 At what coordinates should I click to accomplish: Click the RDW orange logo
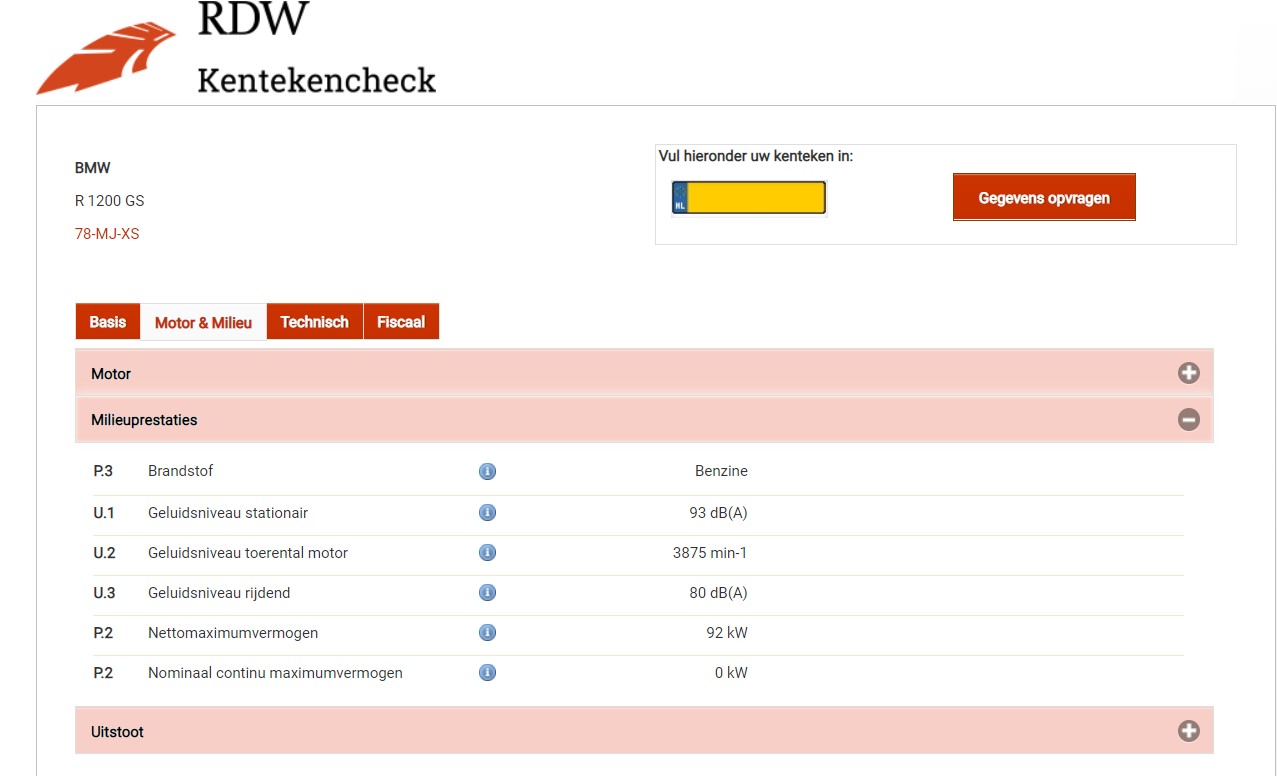[x=106, y=58]
